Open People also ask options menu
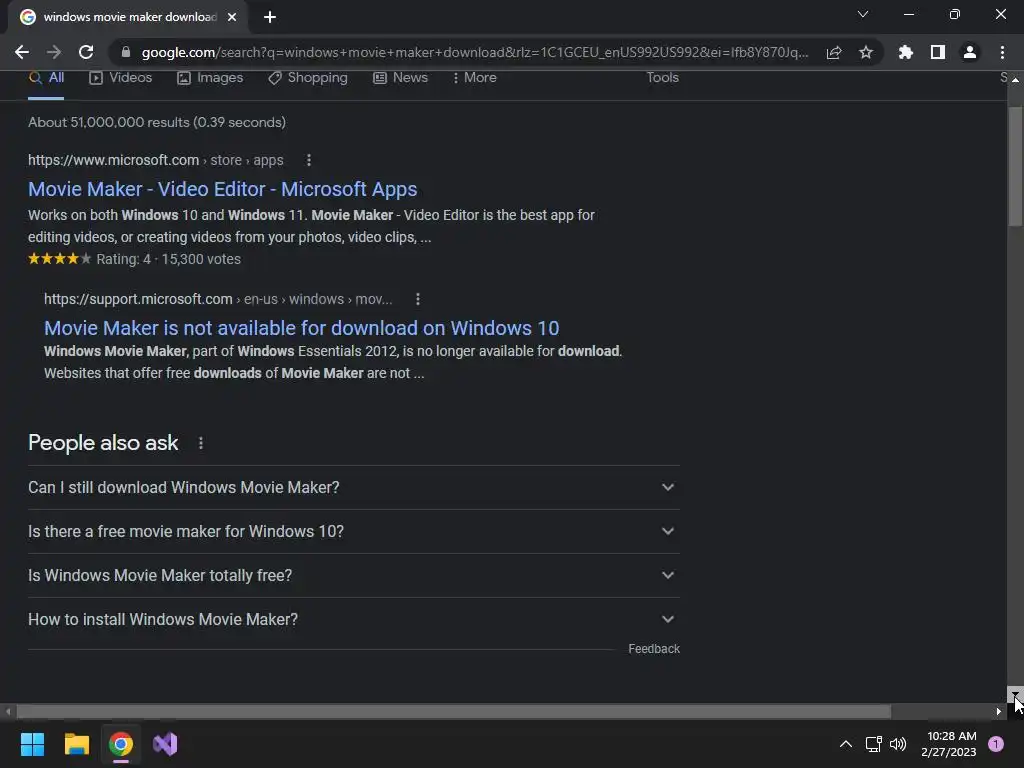Image resolution: width=1024 pixels, height=768 pixels. click(200, 443)
